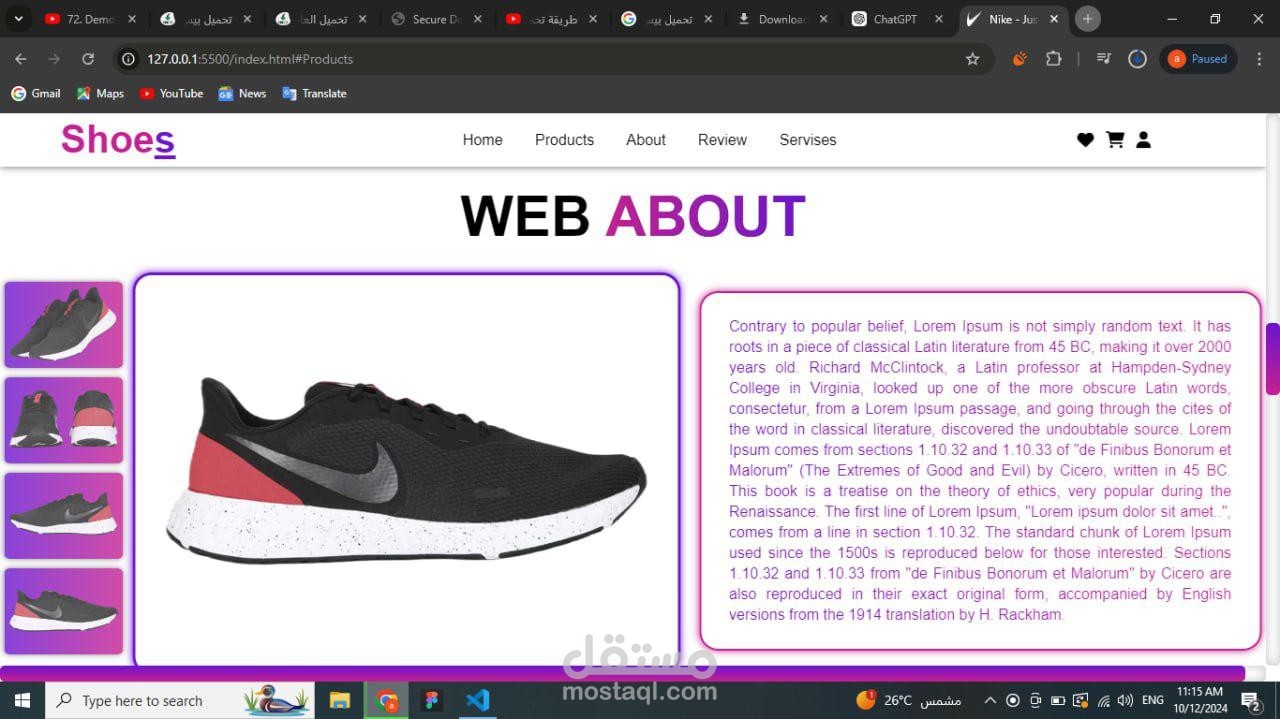Switch the ENG input language

(1152, 700)
